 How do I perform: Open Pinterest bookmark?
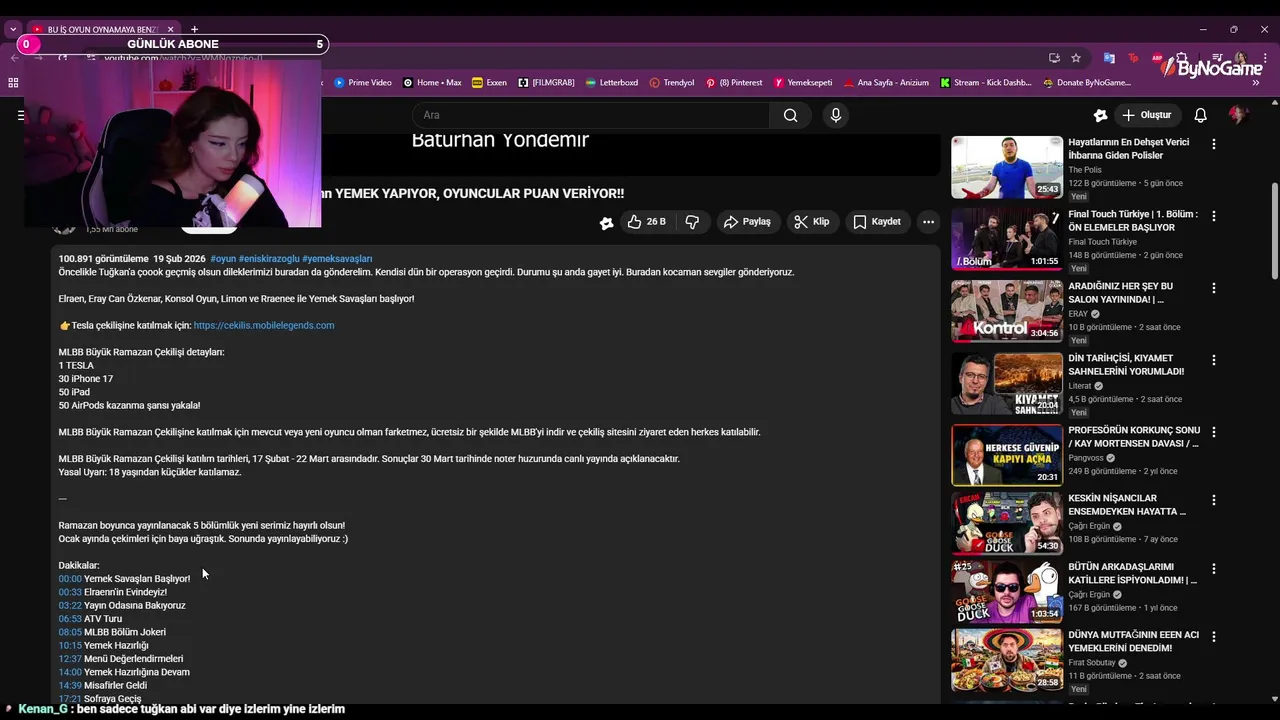733,83
